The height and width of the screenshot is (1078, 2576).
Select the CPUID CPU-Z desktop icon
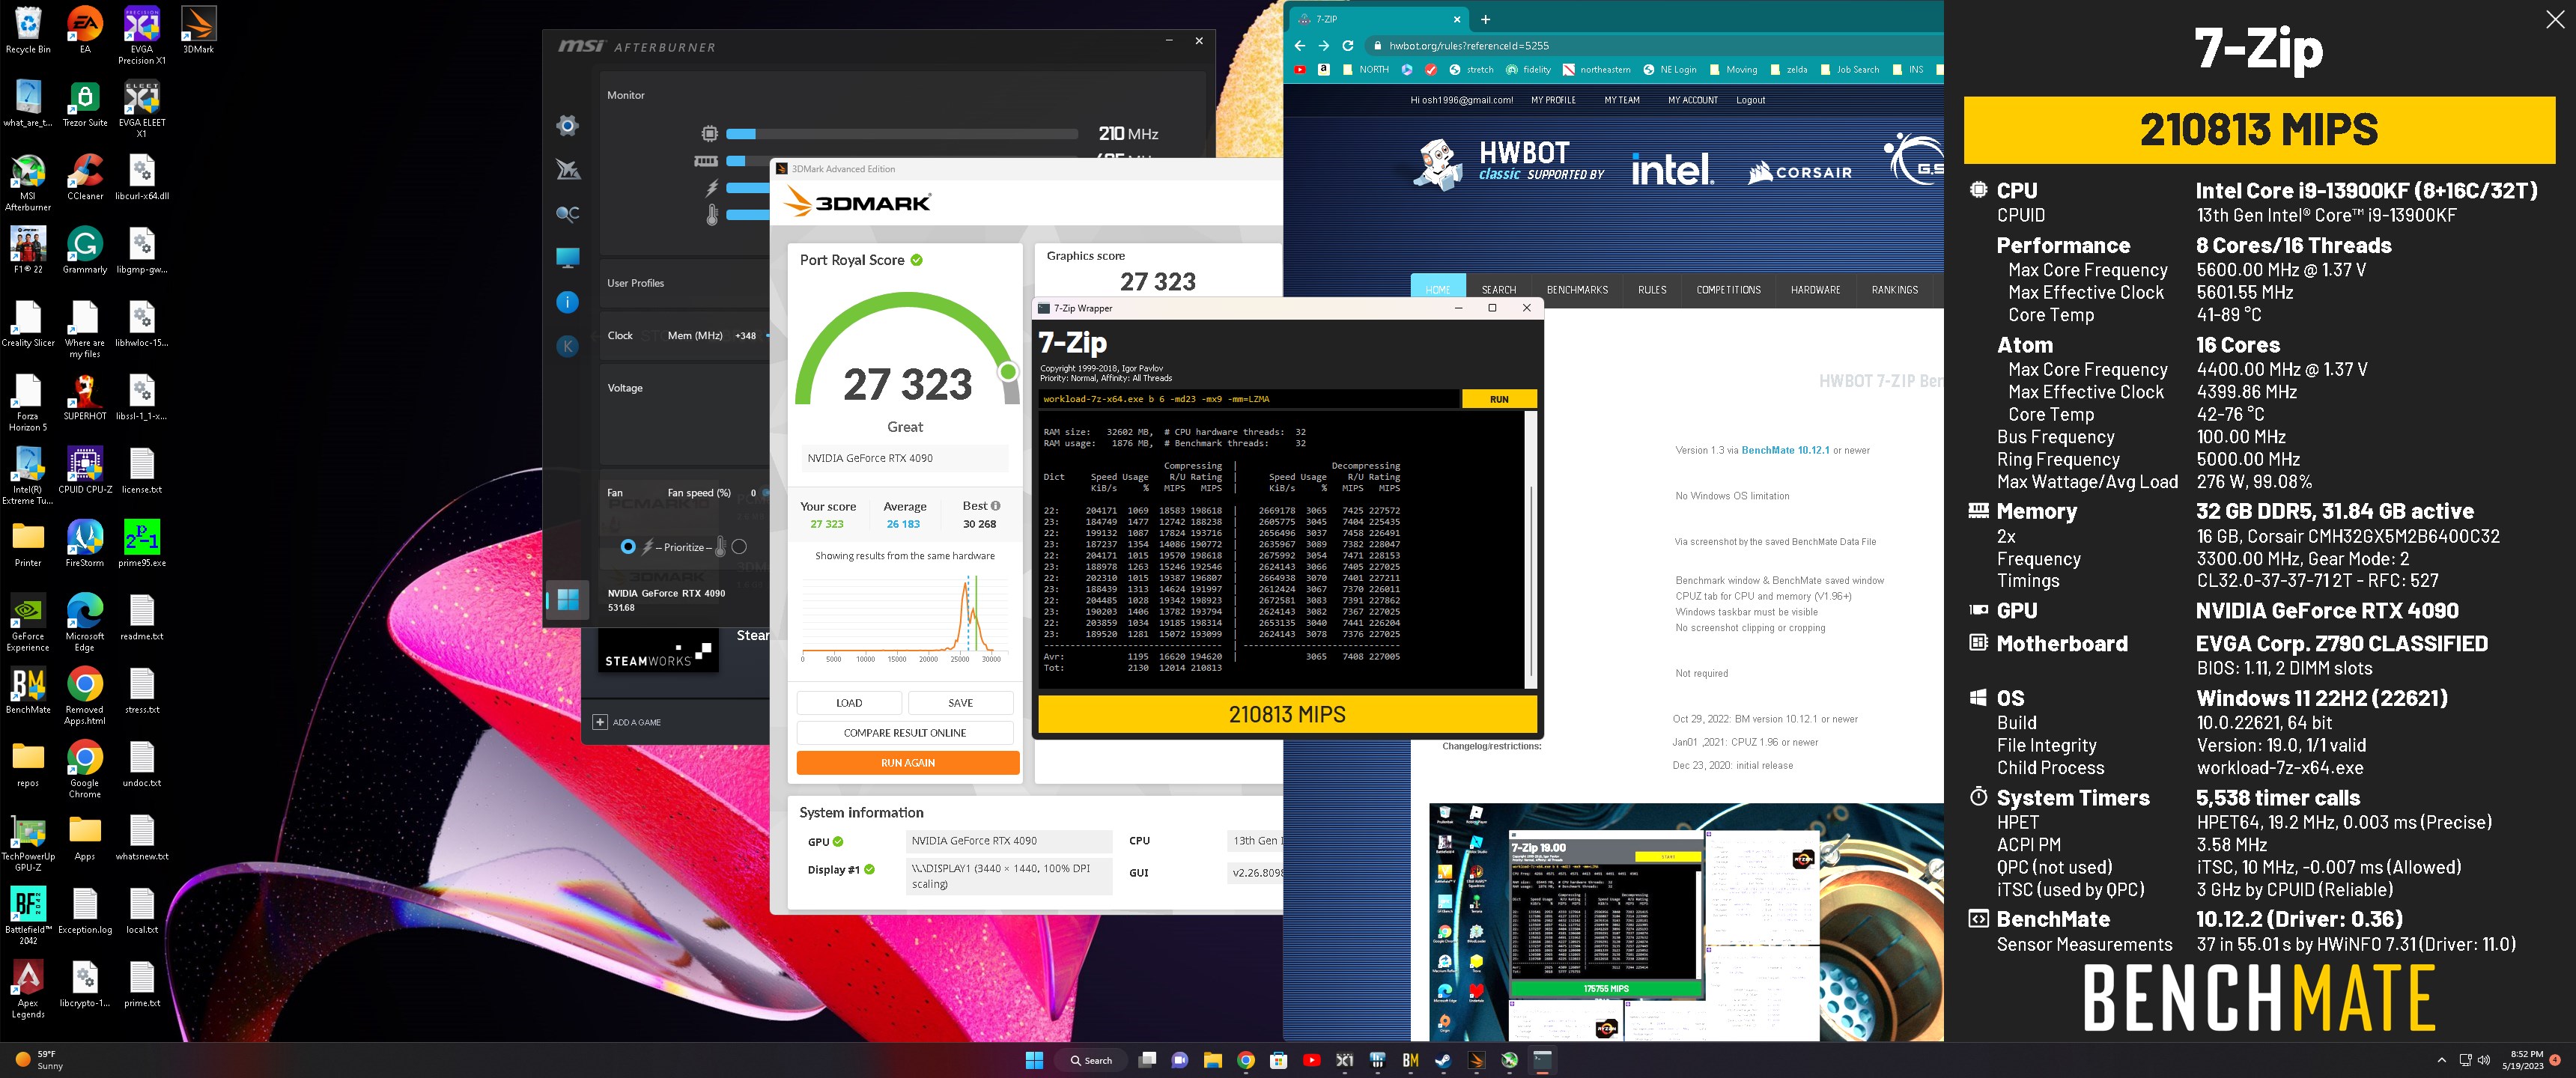click(85, 470)
